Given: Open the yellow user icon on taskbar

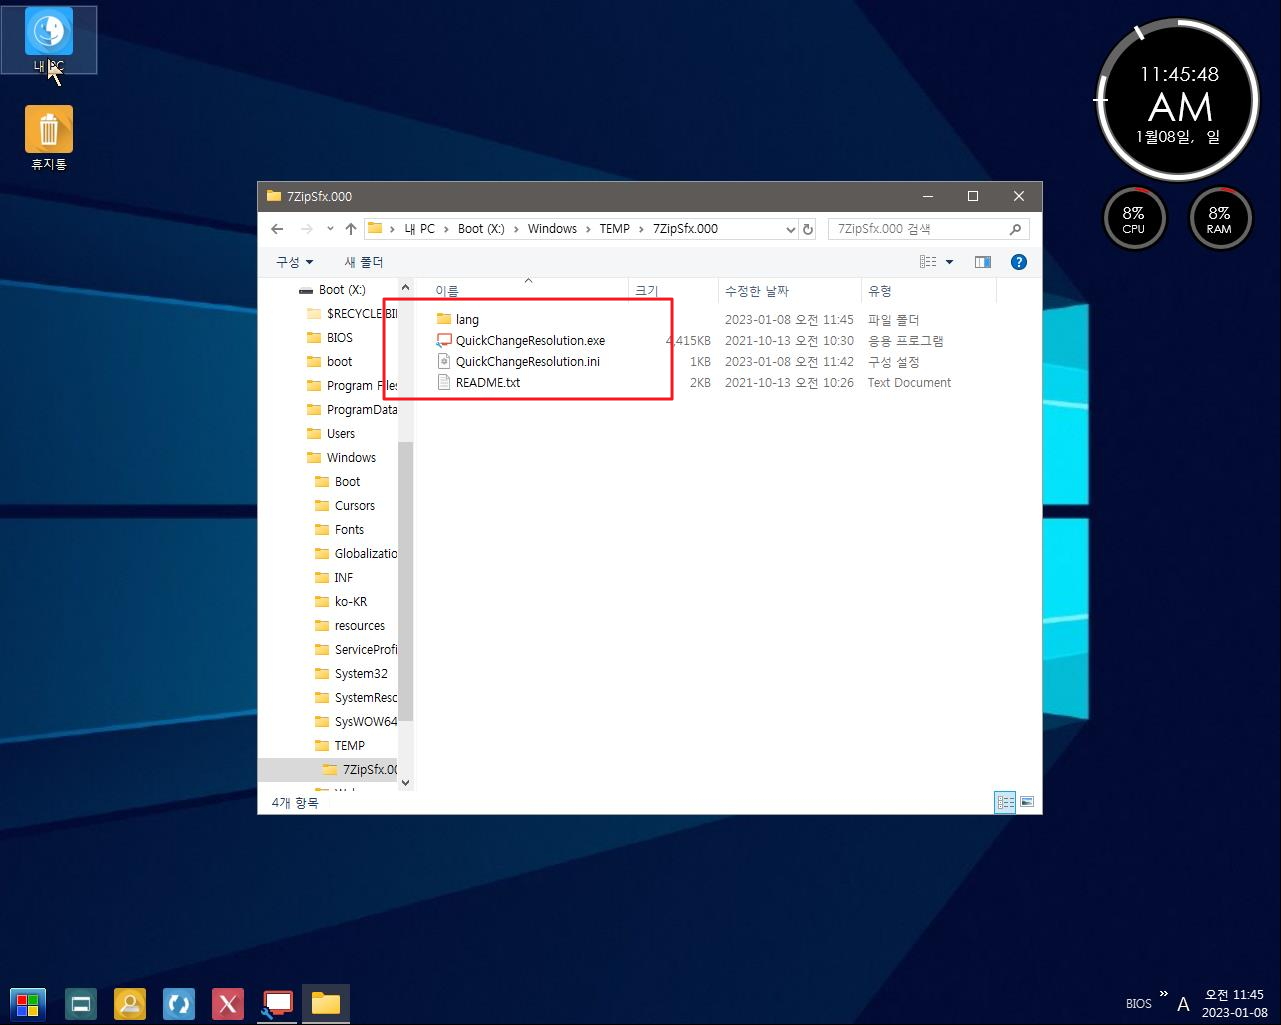Looking at the screenshot, I should coord(130,1003).
